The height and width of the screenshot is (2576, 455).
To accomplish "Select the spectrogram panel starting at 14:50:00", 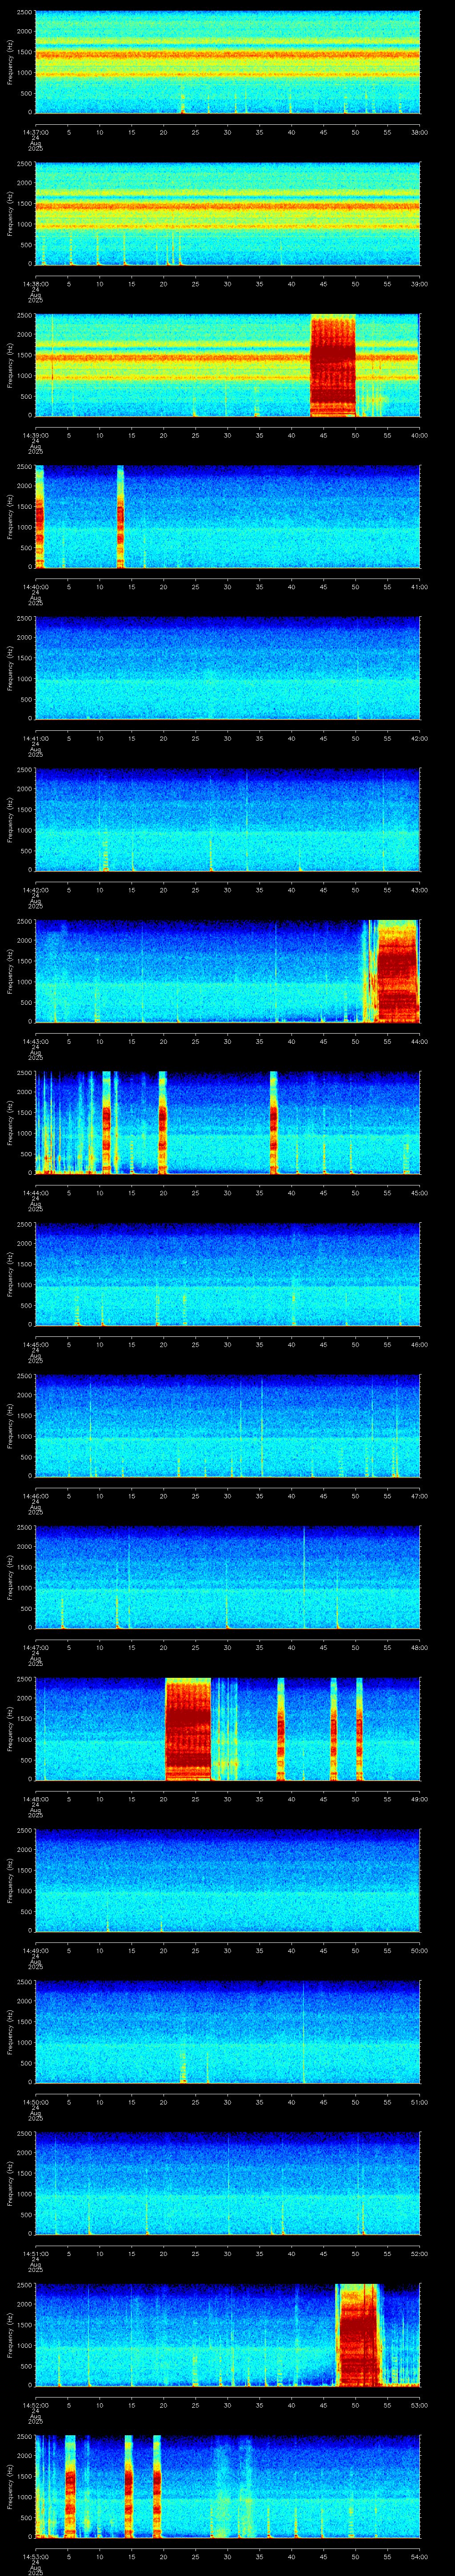I will point(227,2032).
